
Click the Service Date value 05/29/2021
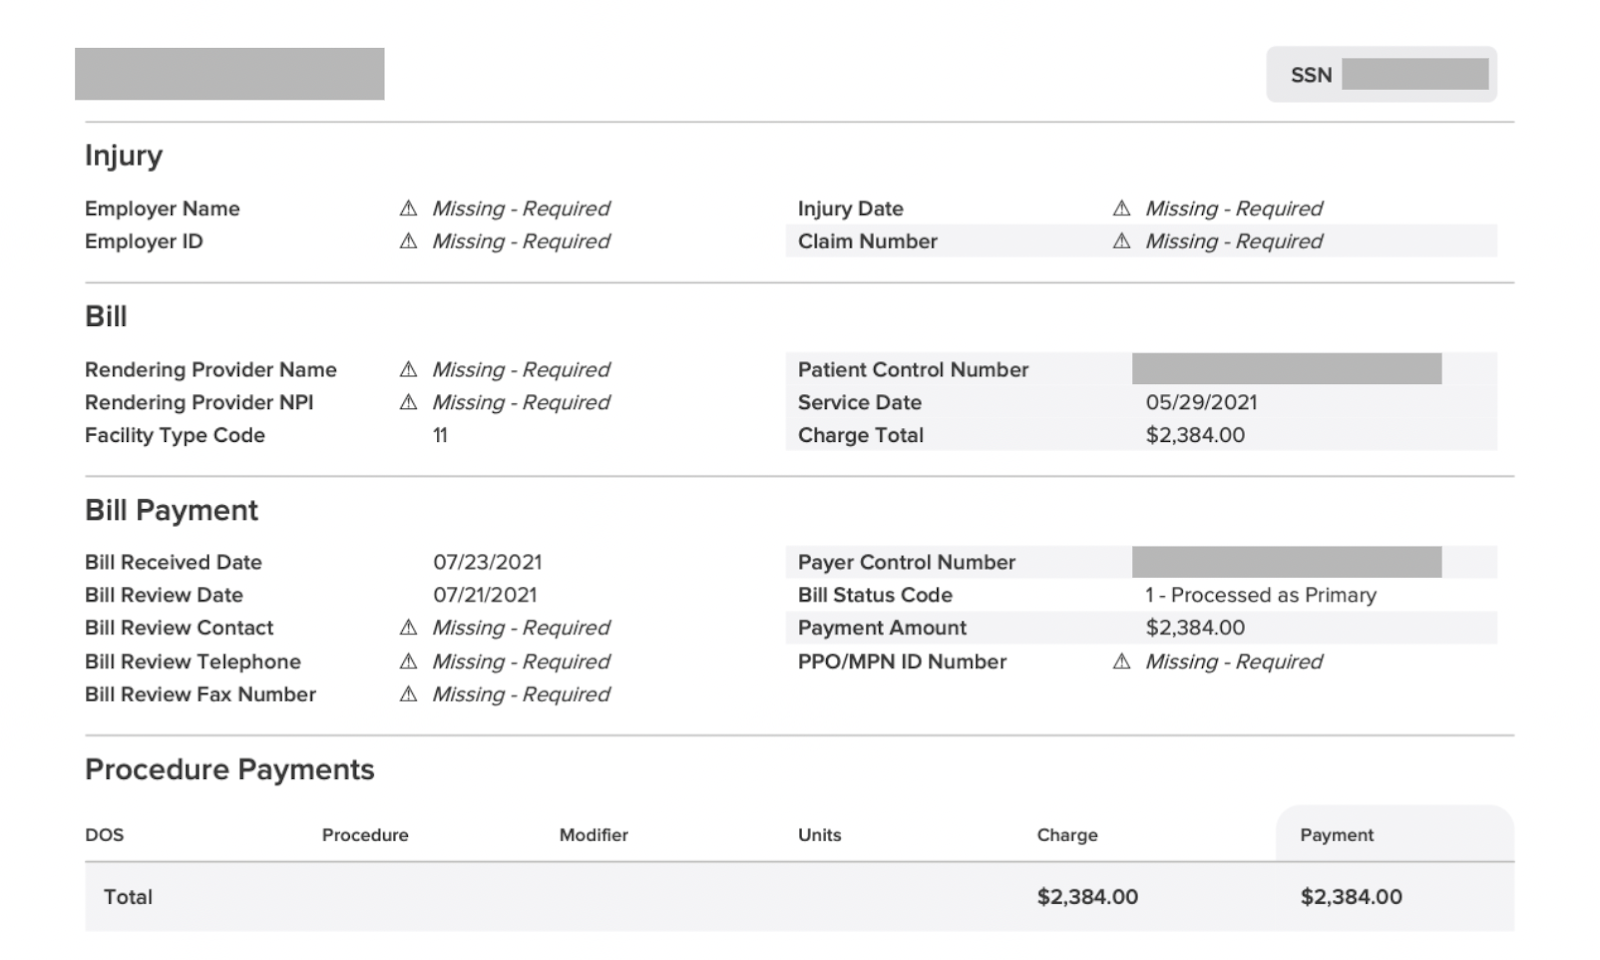[x=1201, y=402]
